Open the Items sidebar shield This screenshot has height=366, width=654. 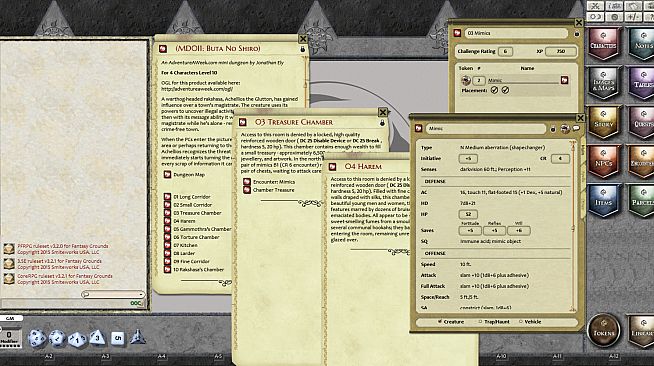(x=603, y=201)
